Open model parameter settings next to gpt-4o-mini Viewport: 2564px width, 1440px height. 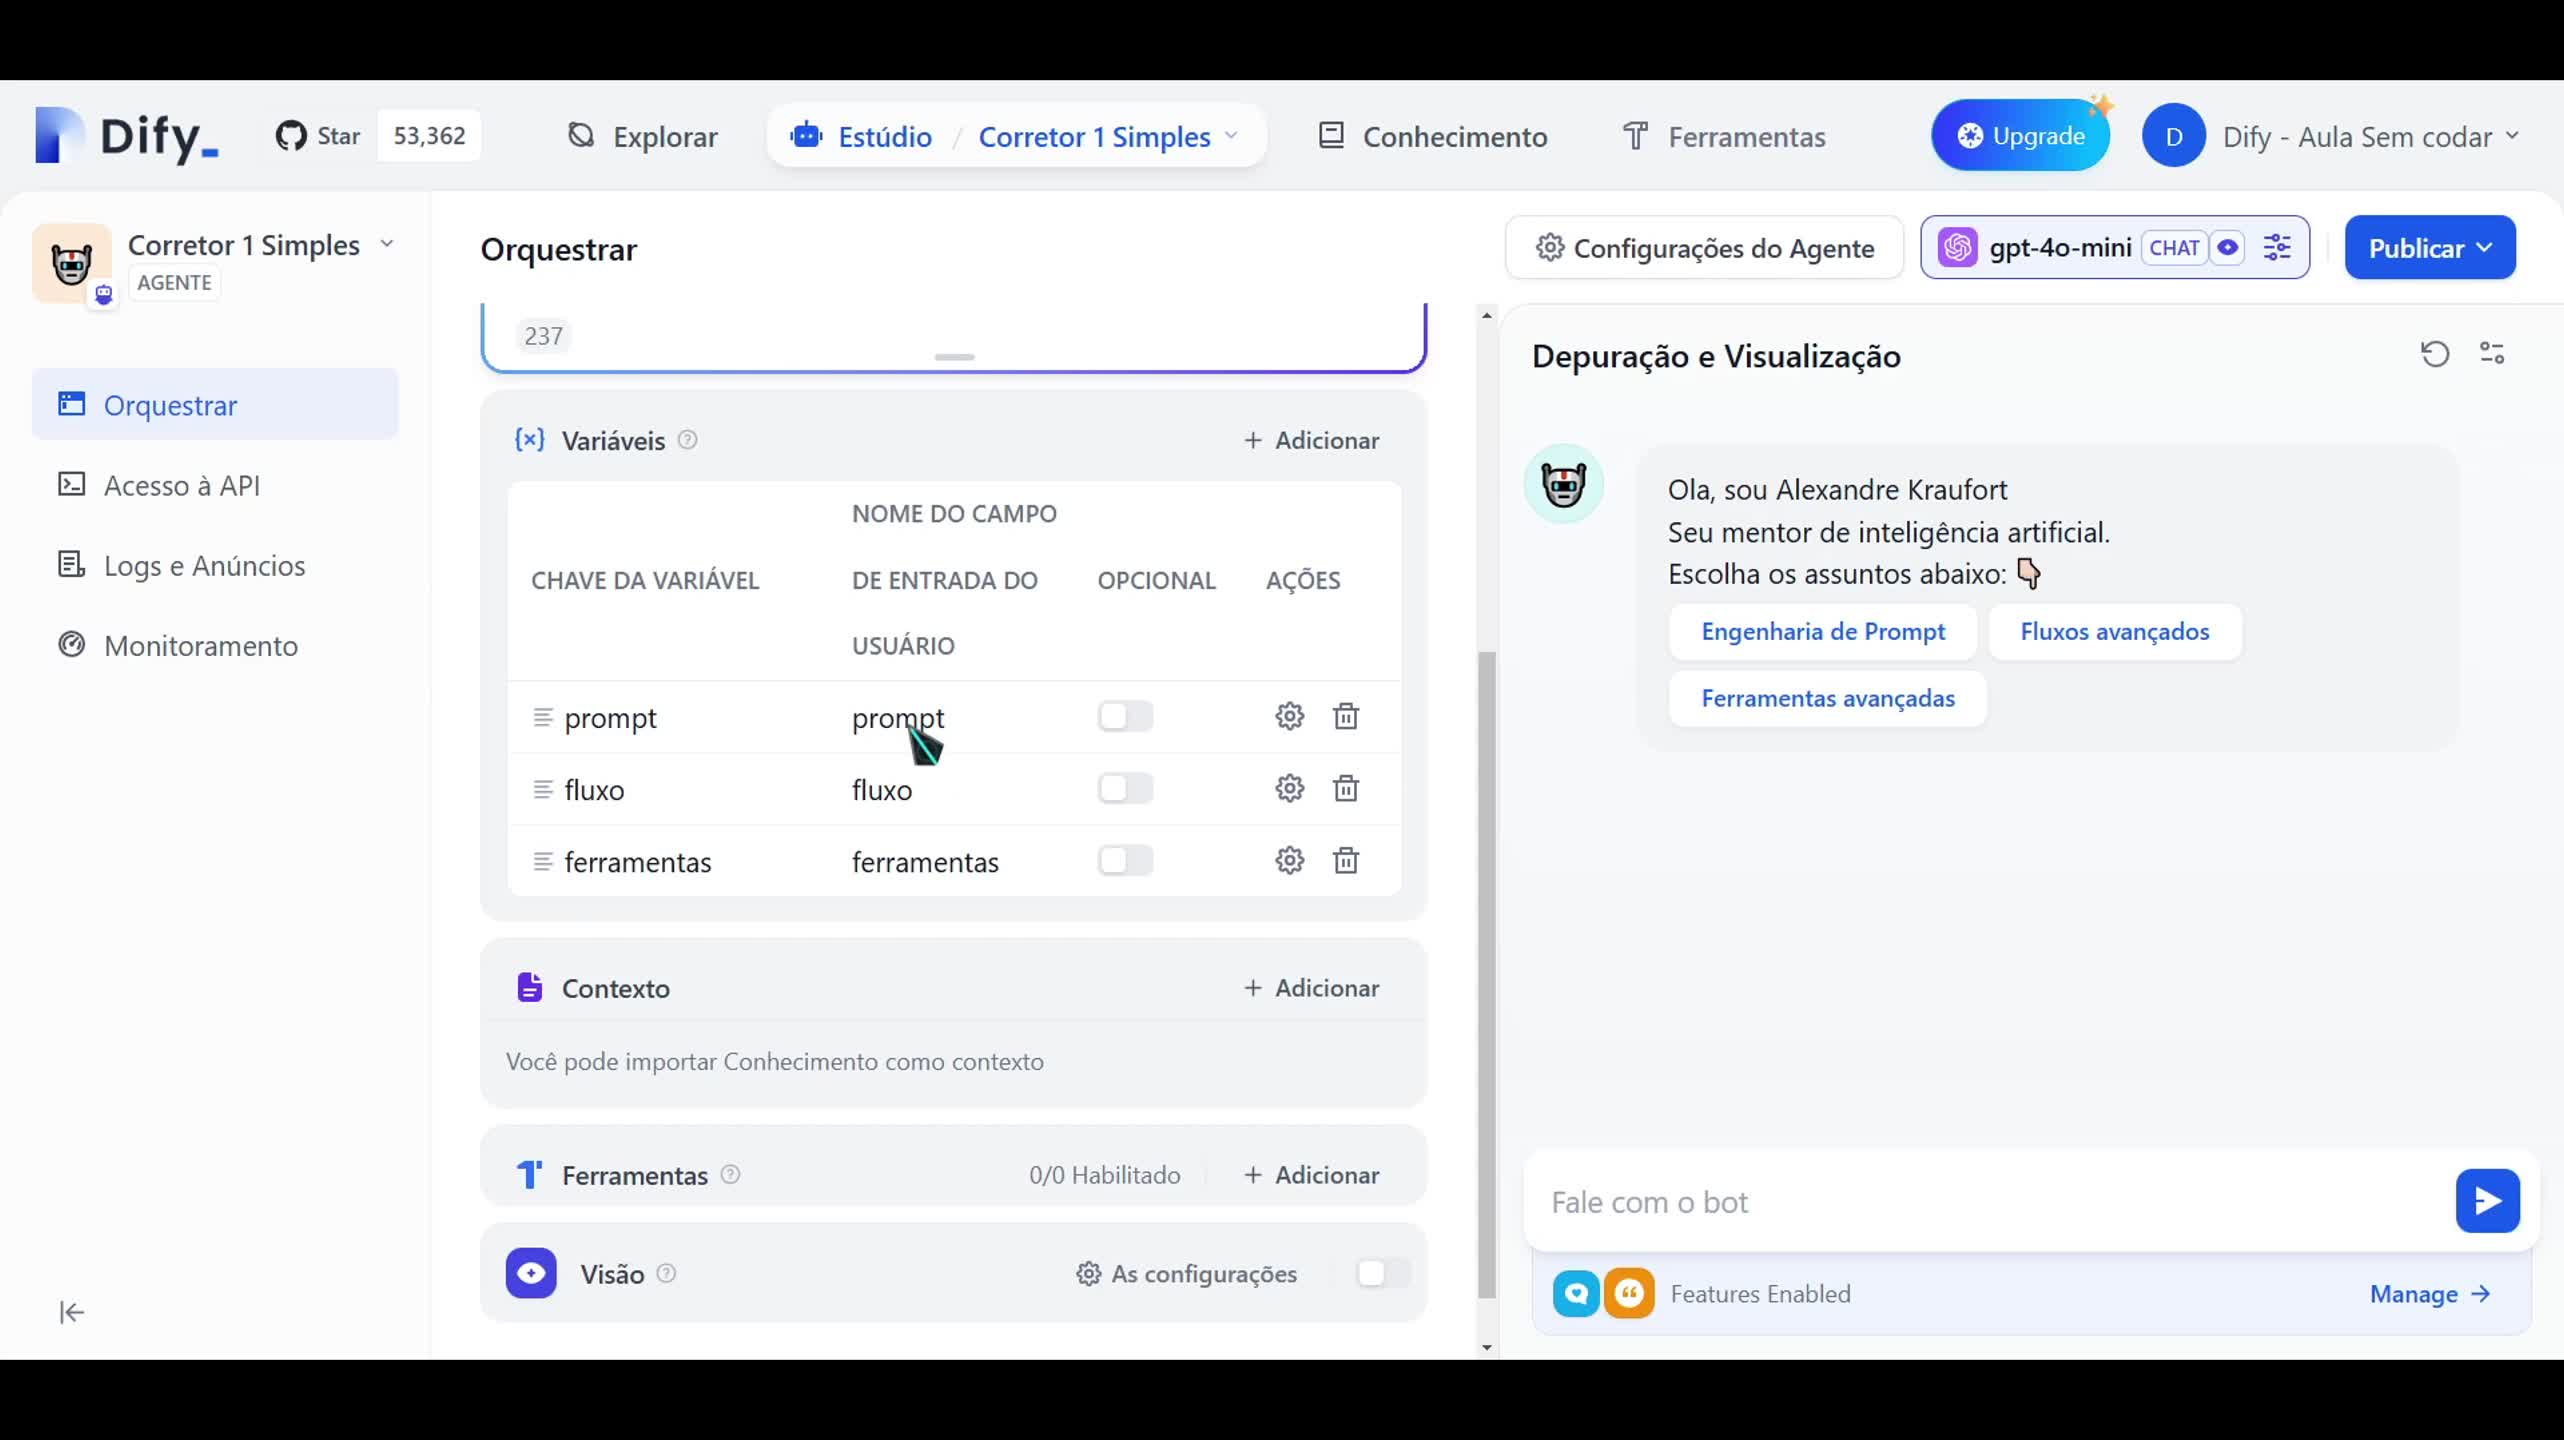point(2278,247)
